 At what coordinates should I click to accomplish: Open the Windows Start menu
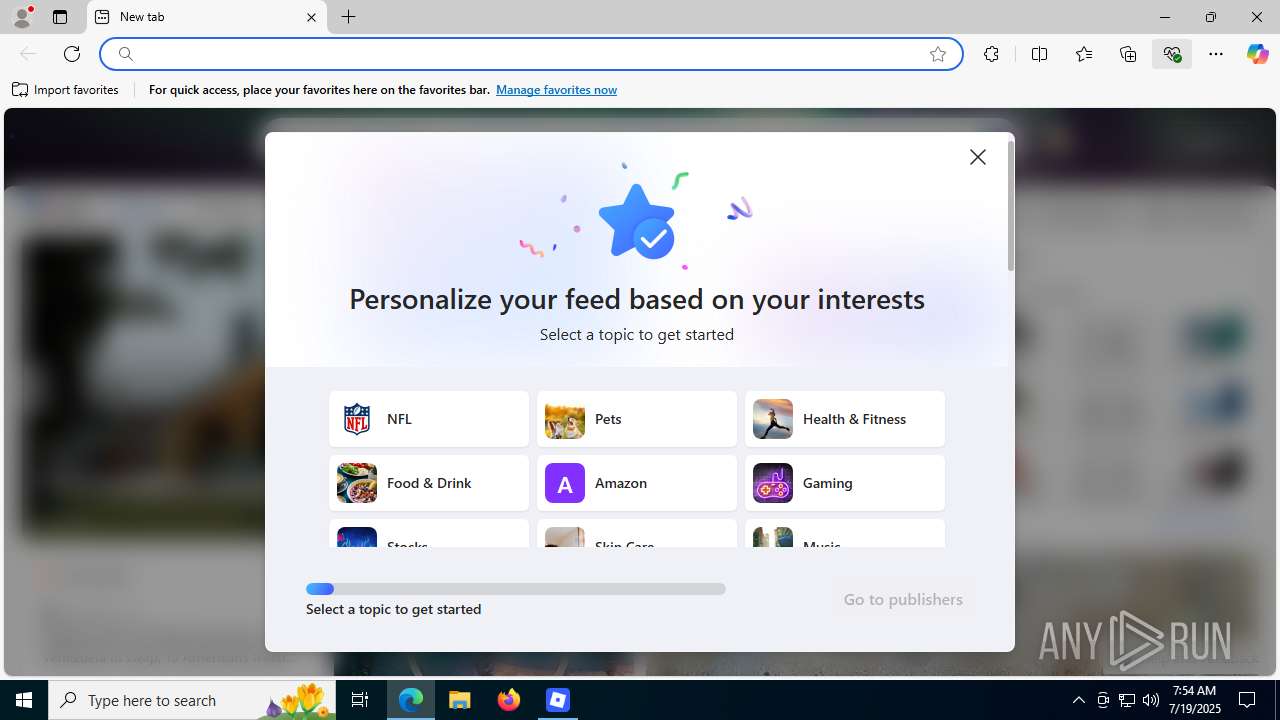pos(24,700)
